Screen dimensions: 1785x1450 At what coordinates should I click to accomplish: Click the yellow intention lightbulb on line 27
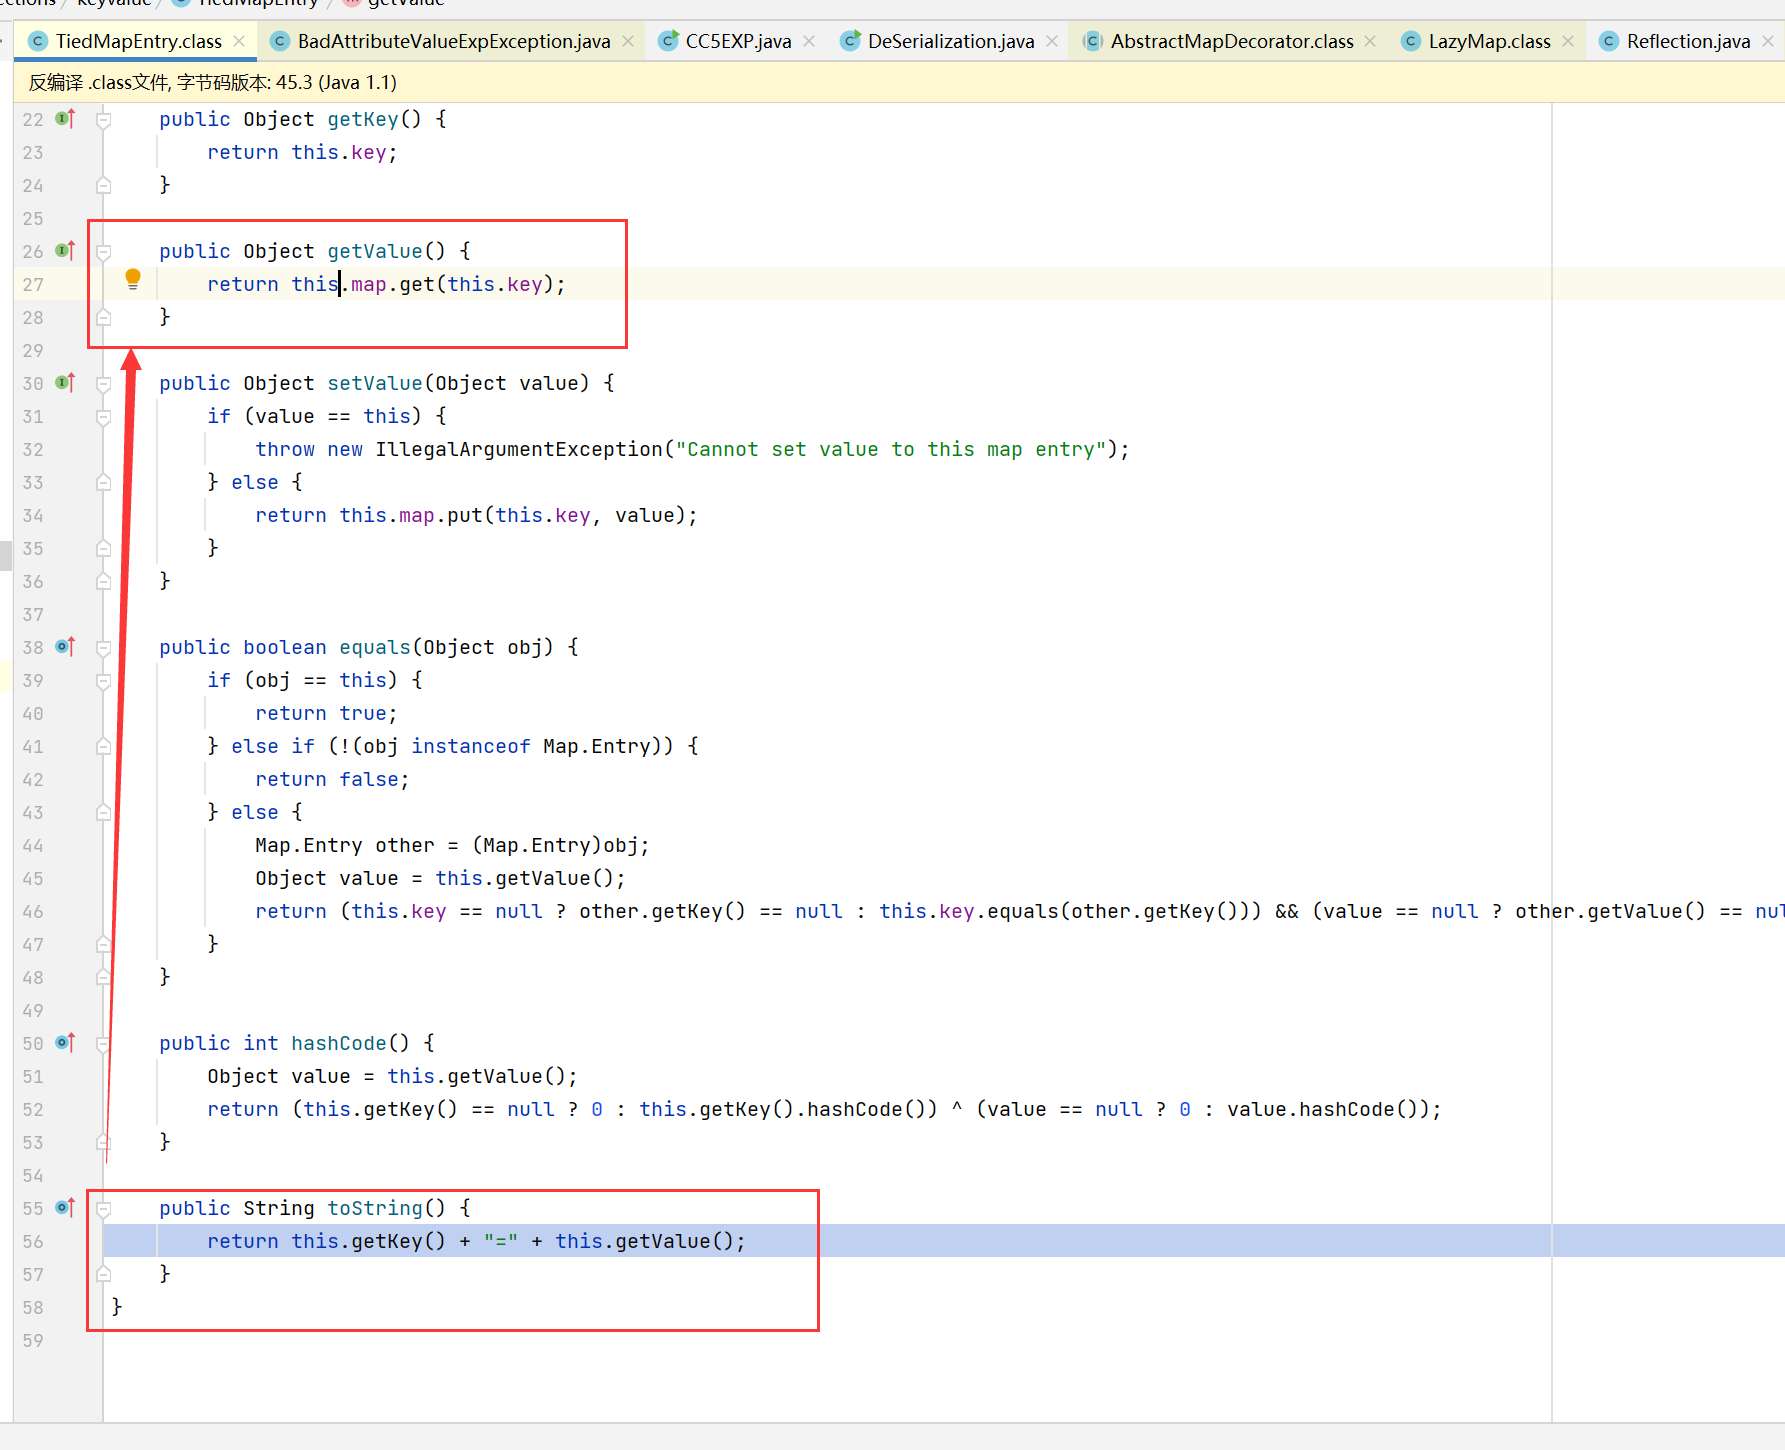pos(133,280)
